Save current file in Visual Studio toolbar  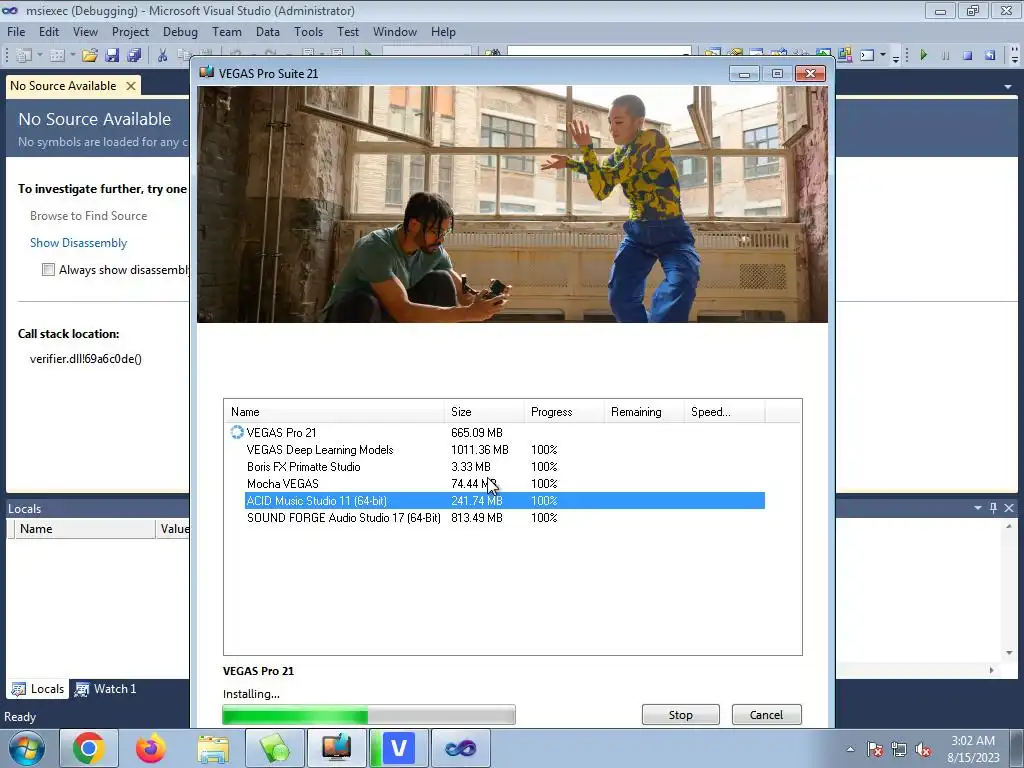pyautogui.click(x=112, y=56)
